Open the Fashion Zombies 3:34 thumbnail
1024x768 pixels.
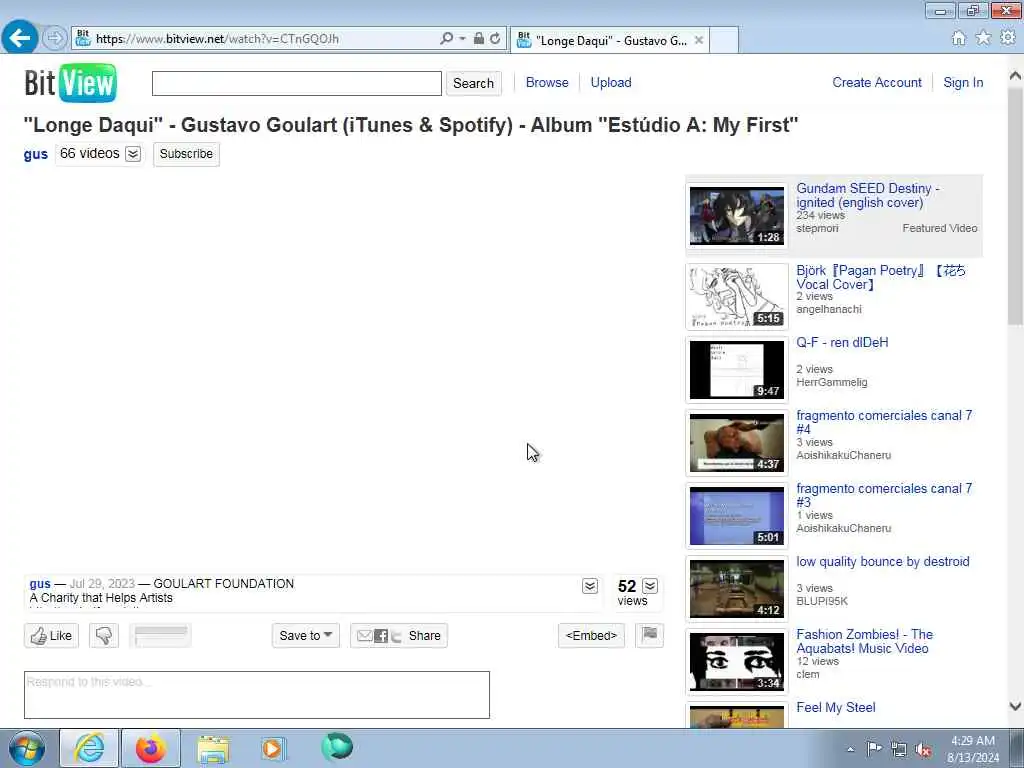[x=737, y=662]
